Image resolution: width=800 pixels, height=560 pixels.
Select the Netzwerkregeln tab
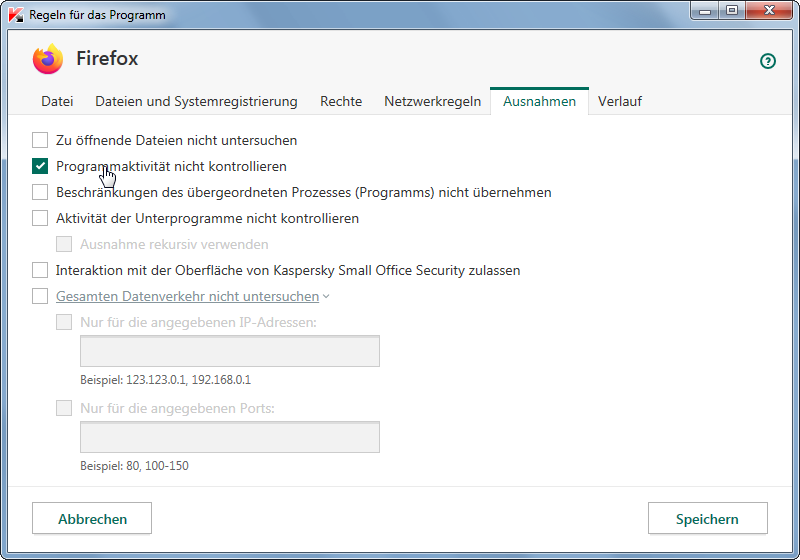pos(433,101)
